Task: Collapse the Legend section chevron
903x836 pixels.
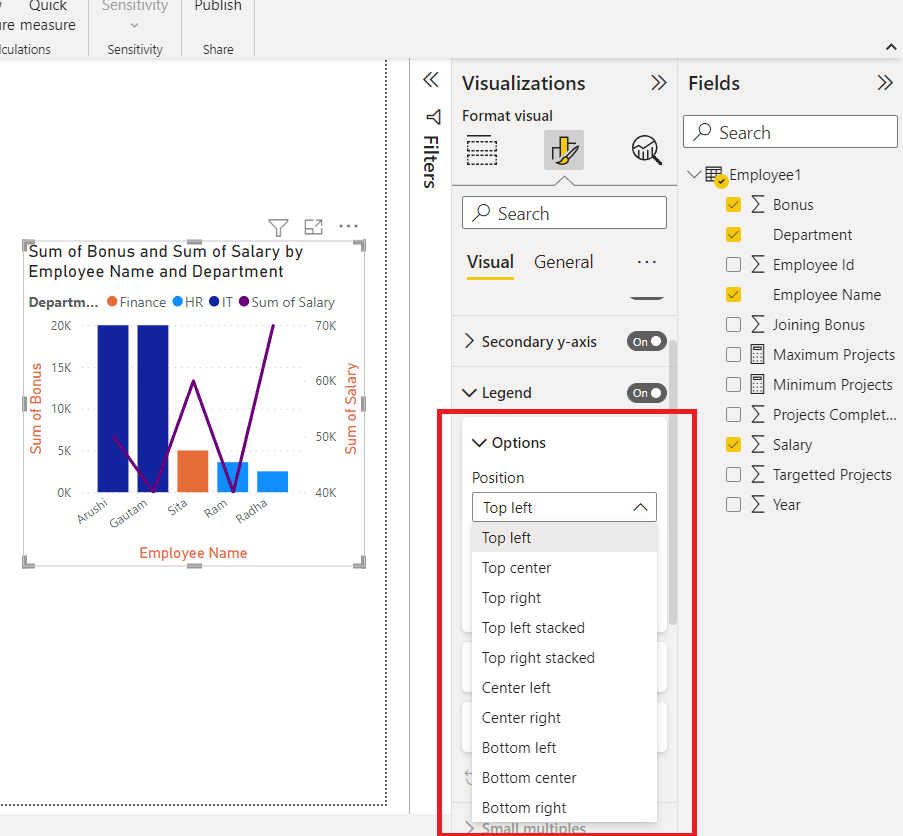Action: pos(469,393)
